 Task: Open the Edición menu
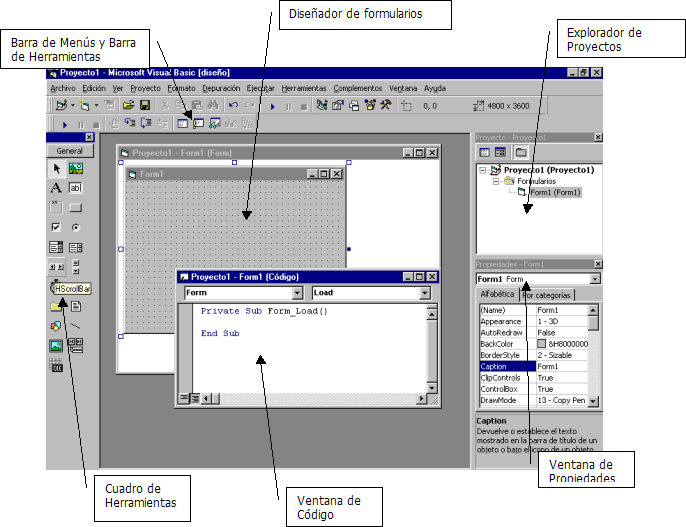[x=94, y=88]
